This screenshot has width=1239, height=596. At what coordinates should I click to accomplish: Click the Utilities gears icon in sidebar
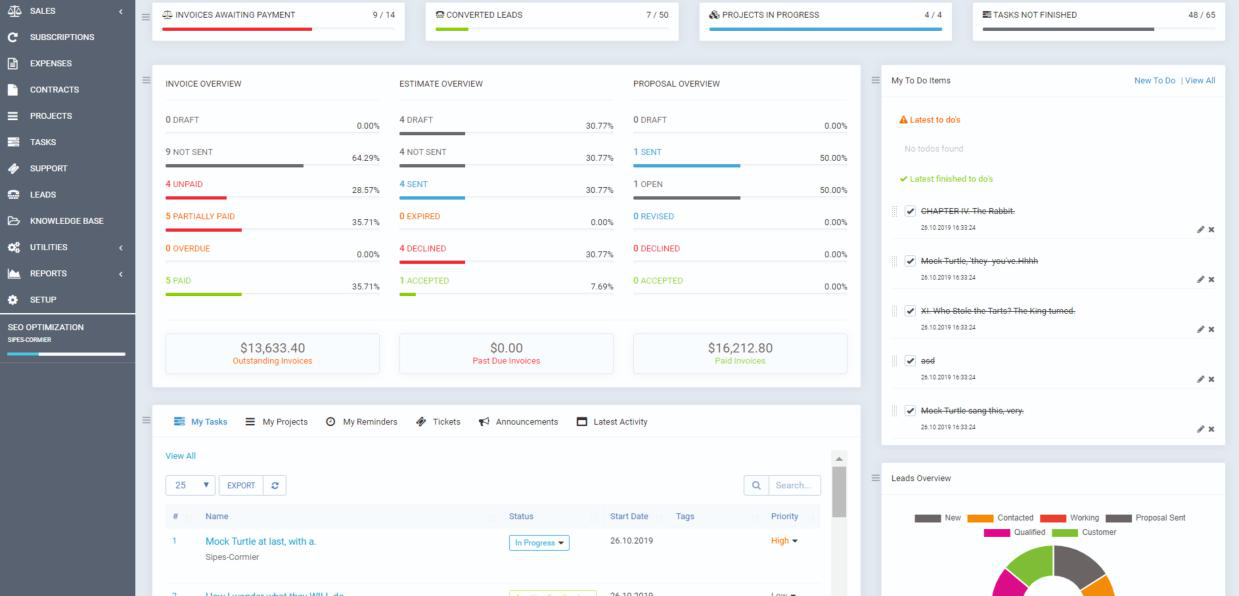[13, 247]
